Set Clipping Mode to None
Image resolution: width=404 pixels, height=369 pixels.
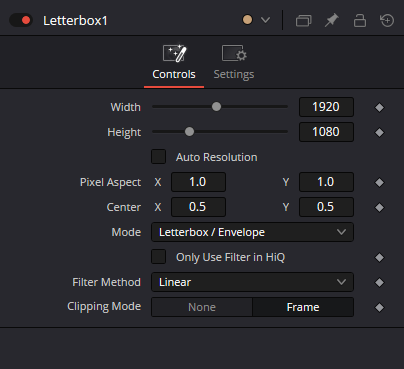click(202, 307)
